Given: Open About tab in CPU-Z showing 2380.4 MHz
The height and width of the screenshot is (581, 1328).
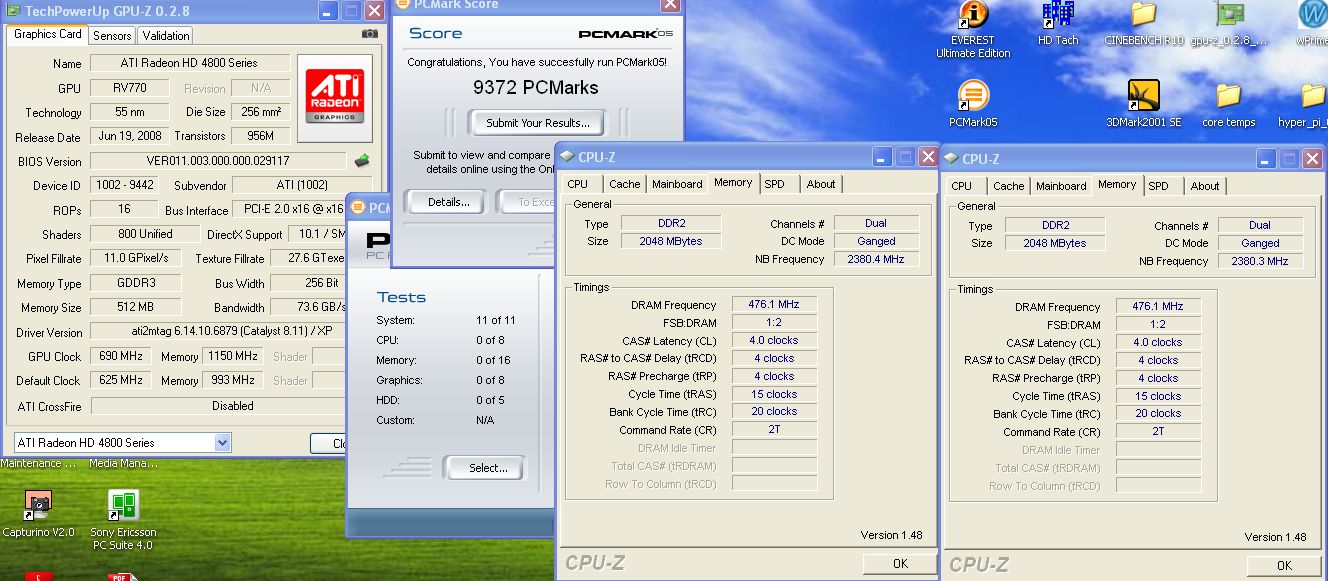Looking at the screenshot, I should click(x=821, y=184).
